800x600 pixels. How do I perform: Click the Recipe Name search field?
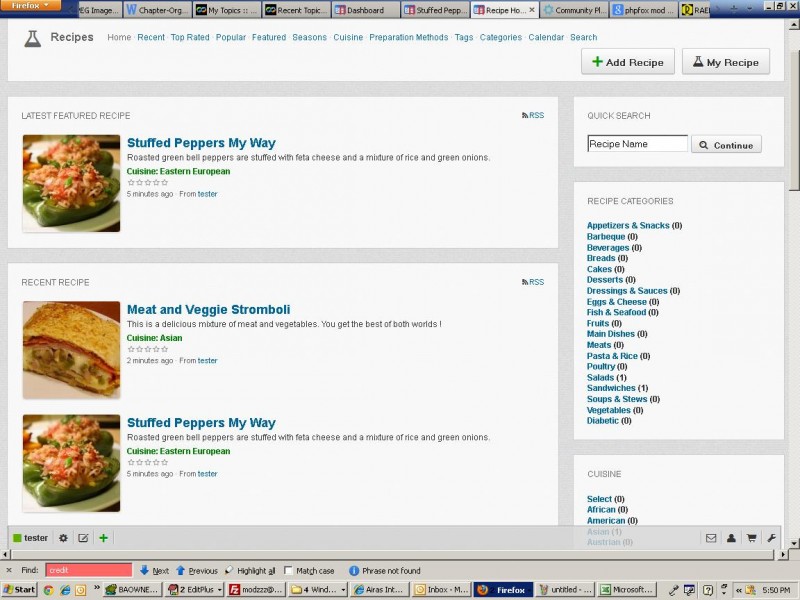click(637, 144)
